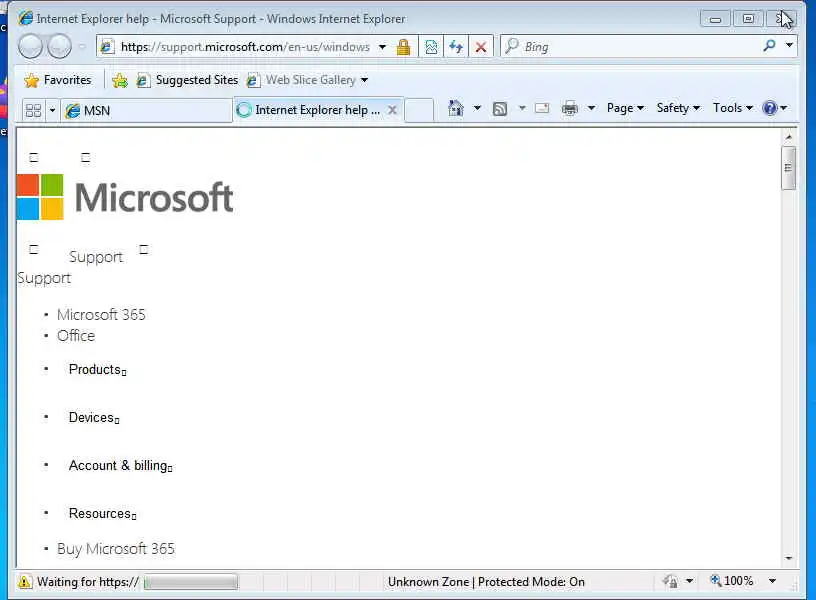Maximize the Internet Explorer window
This screenshot has width=816, height=600.
click(748, 19)
